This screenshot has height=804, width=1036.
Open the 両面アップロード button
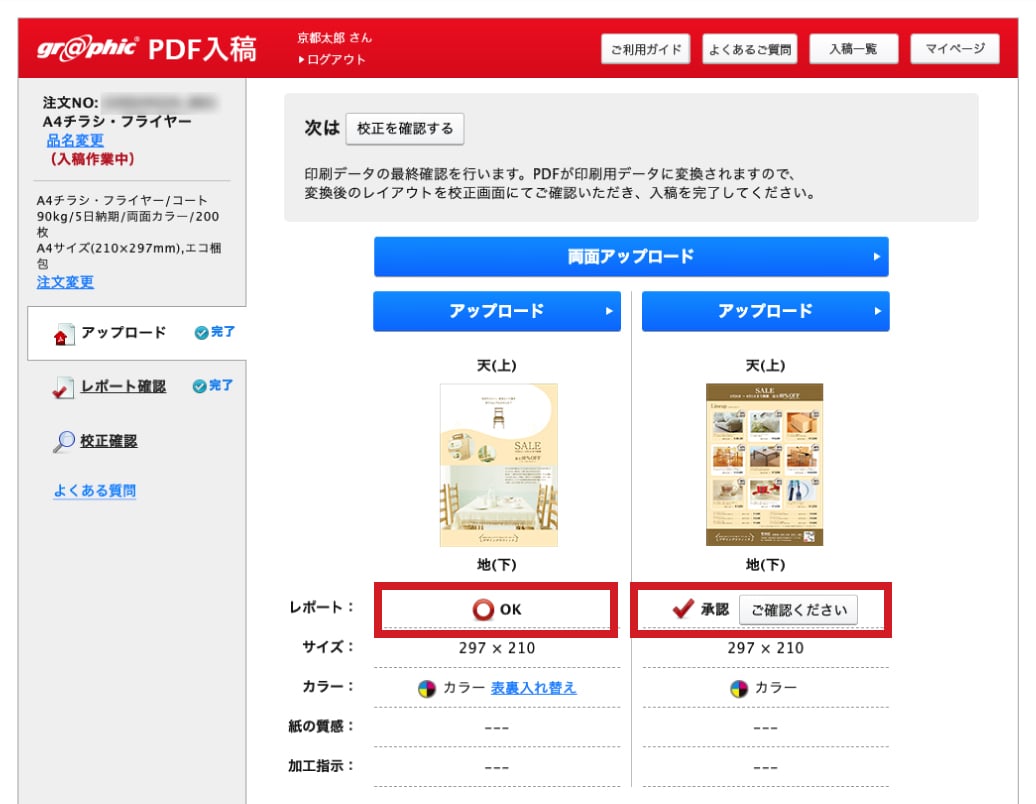630,257
